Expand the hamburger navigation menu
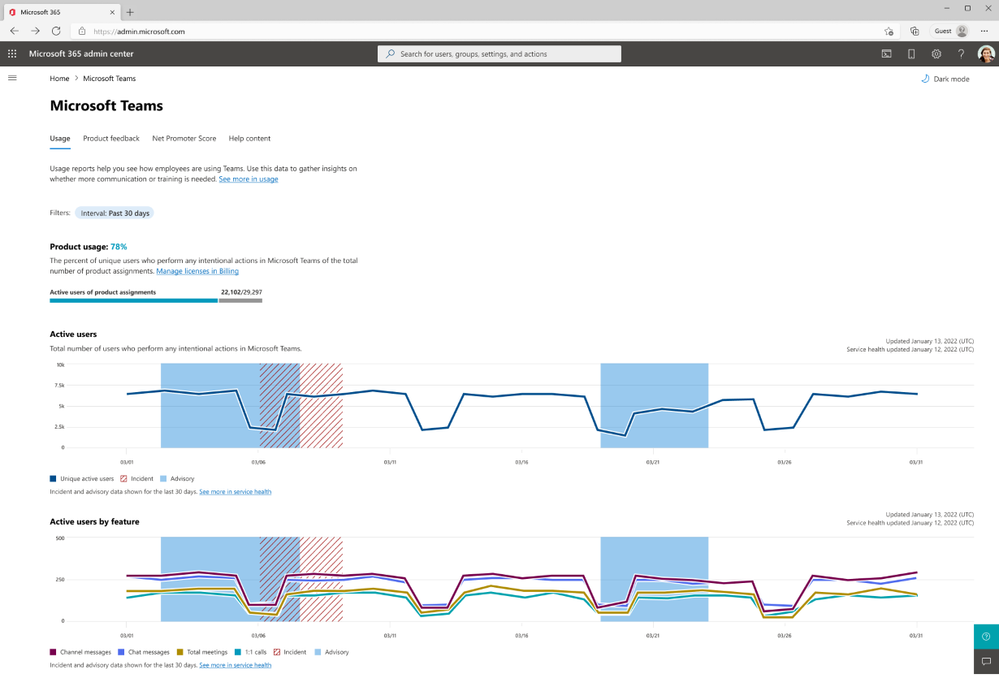Viewport: 999px width, 699px height. 12,78
